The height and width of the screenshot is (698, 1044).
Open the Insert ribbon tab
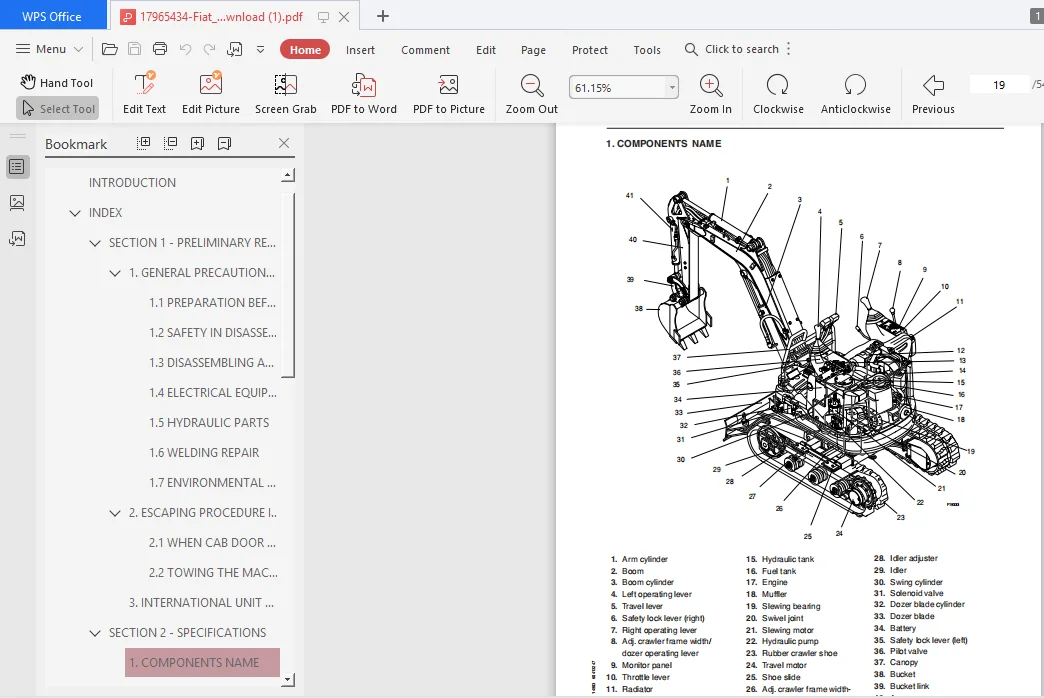[x=360, y=50]
